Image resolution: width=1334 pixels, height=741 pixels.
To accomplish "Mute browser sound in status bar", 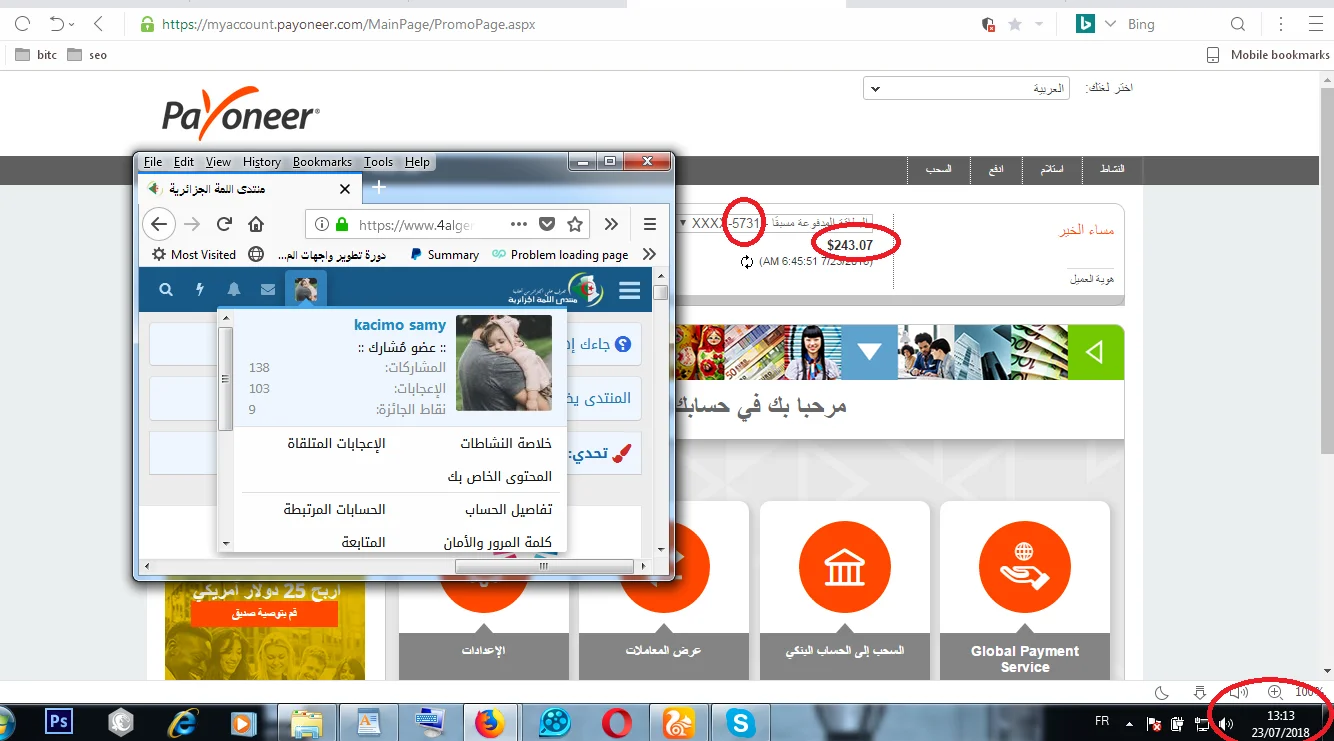I will tap(1239, 692).
